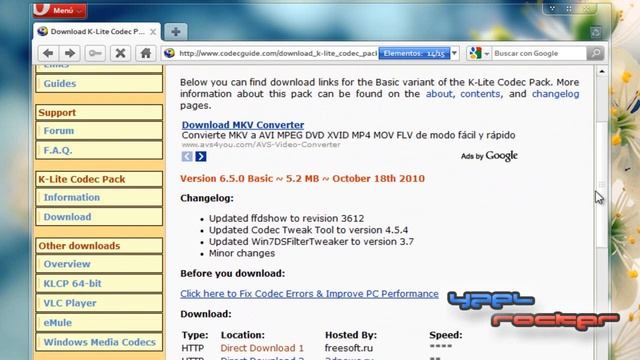Click the site globe icon in address bar

coord(170,53)
